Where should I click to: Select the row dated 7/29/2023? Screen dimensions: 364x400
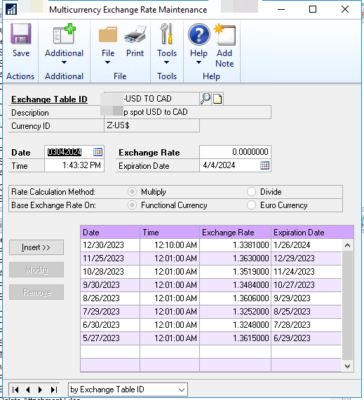pyautogui.click(x=211, y=312)
